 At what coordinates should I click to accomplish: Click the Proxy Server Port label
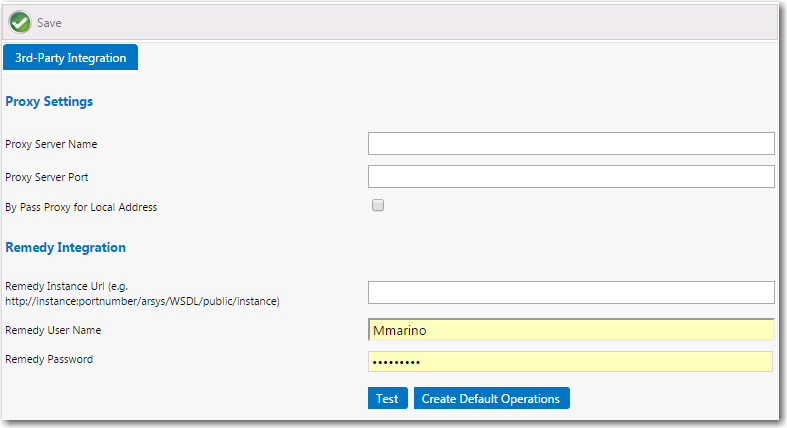click(49, 177)
